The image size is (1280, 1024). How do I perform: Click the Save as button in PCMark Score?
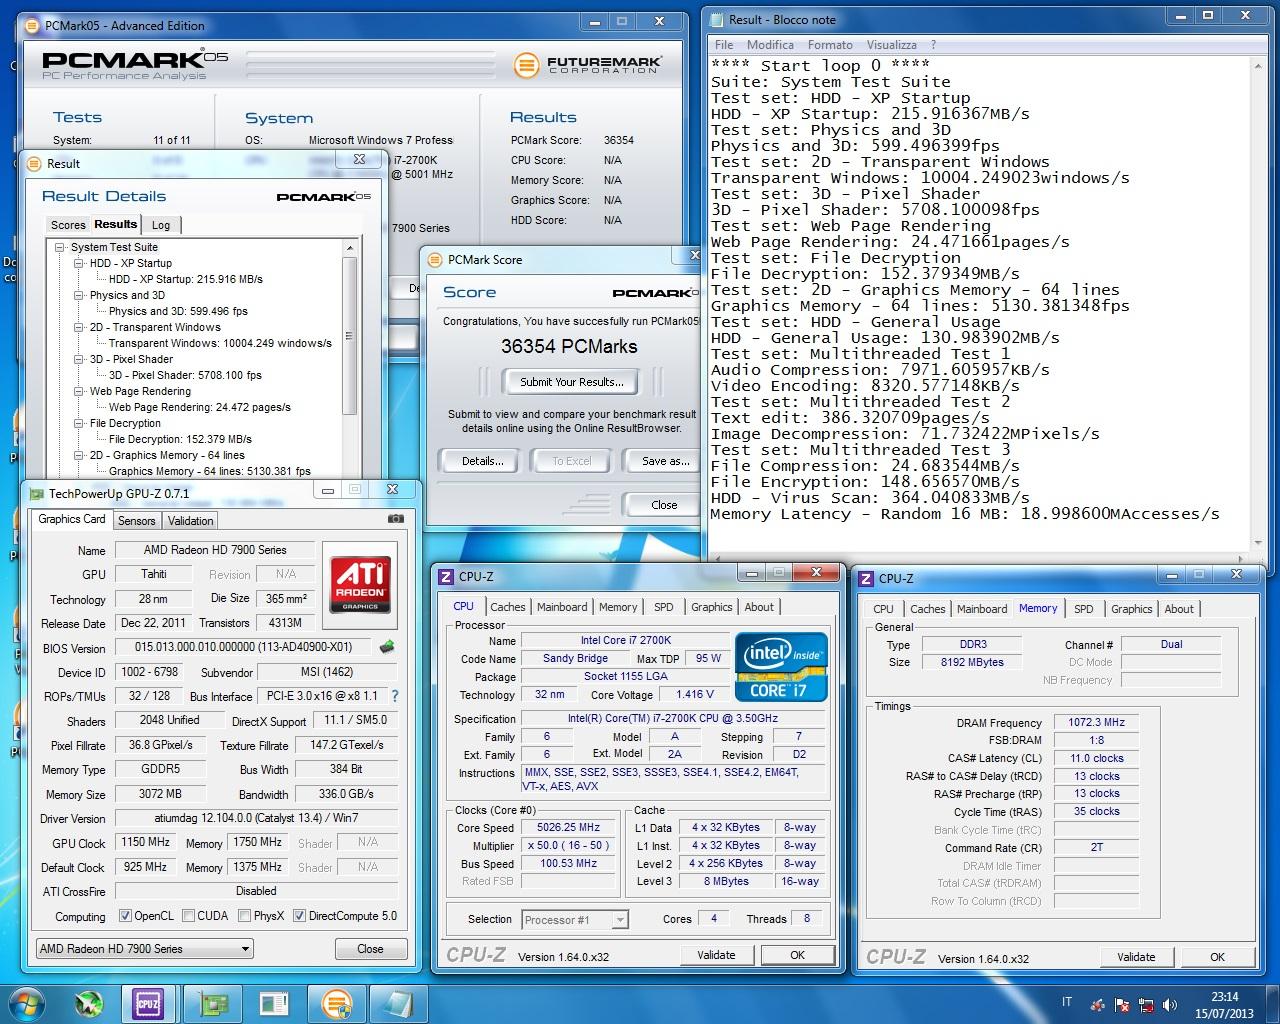click(x=664, y=461)
